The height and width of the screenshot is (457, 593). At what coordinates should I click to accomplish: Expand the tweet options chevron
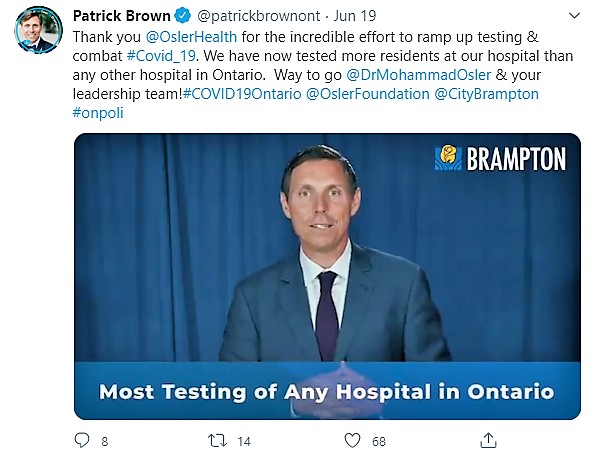574,16
